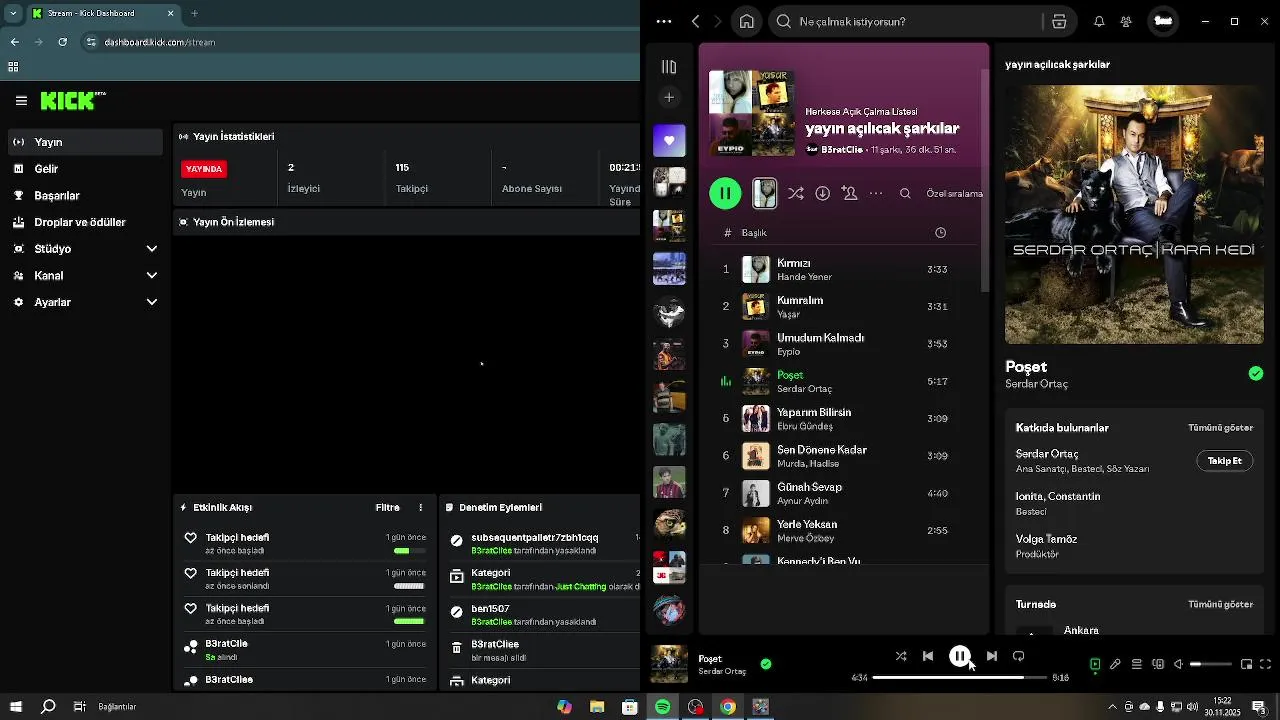
Task: Open the connect to a device icon
Action: [1158, 664]
